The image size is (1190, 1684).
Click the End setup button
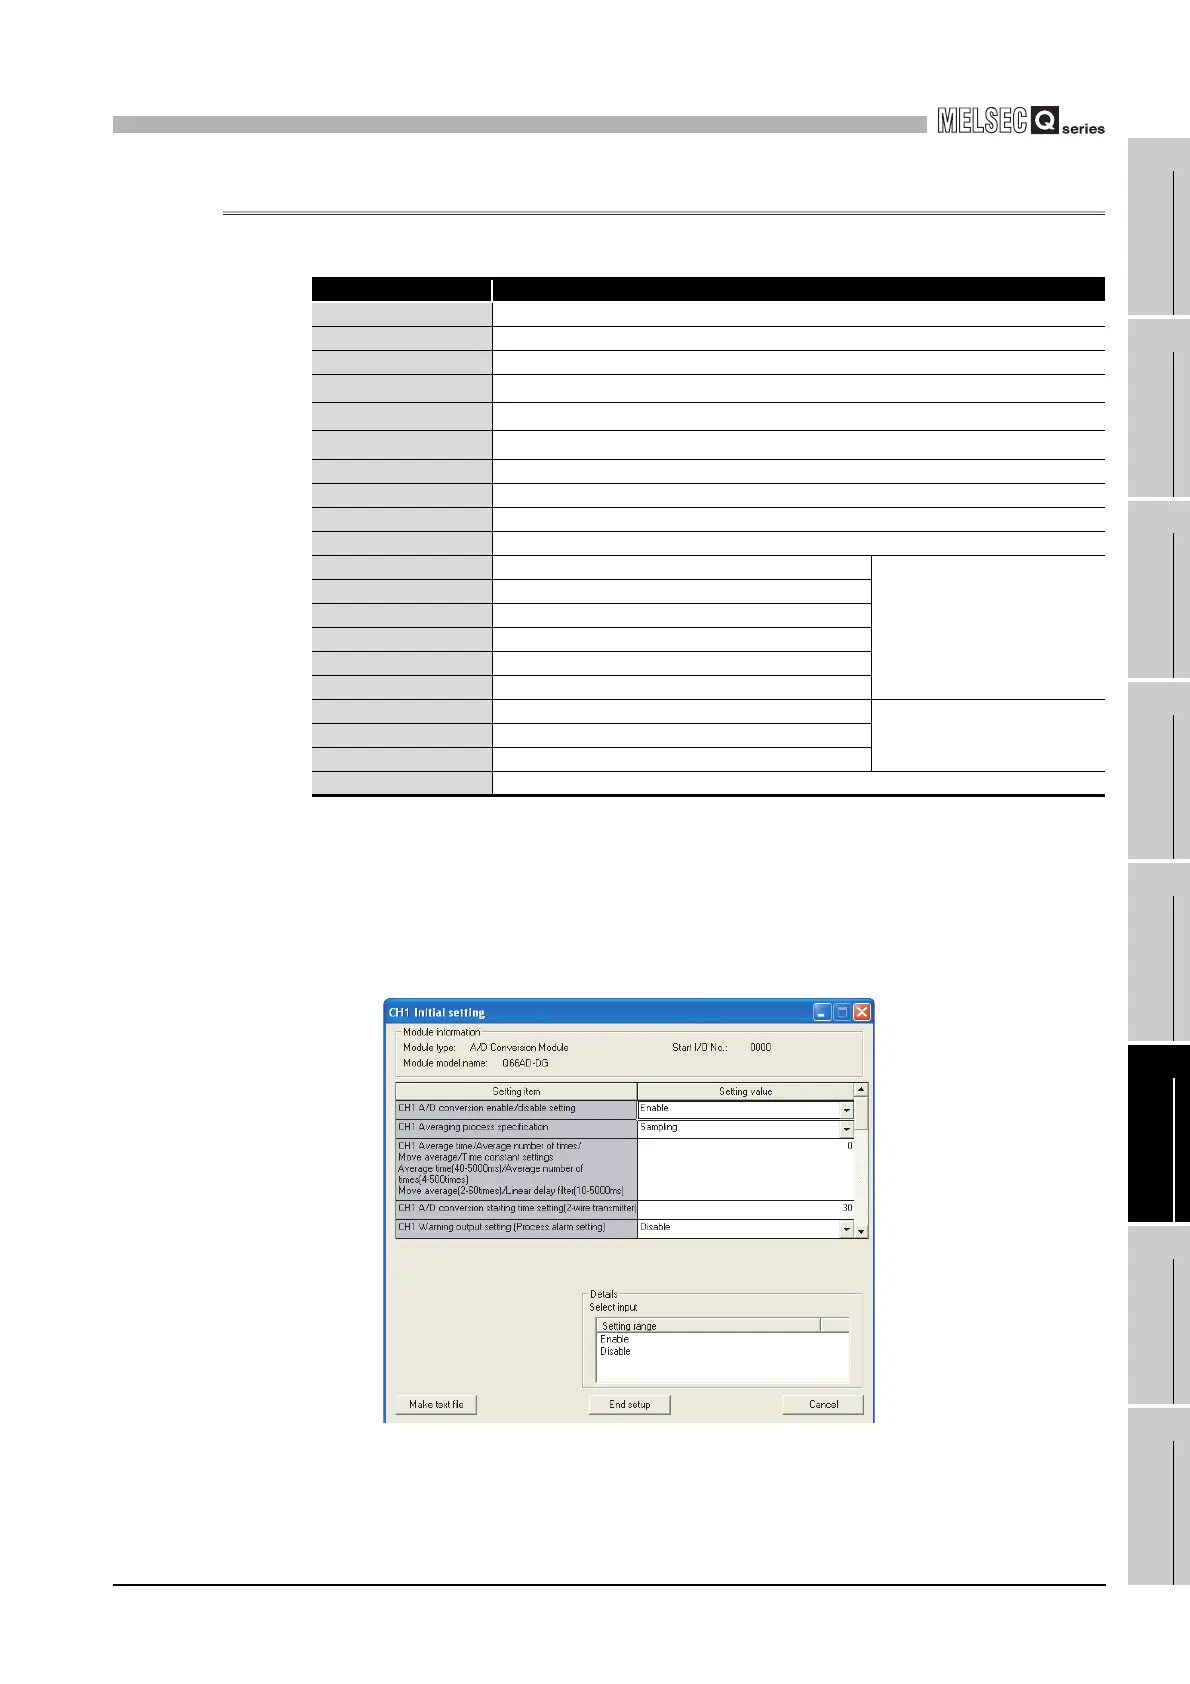coord(629,1404)
